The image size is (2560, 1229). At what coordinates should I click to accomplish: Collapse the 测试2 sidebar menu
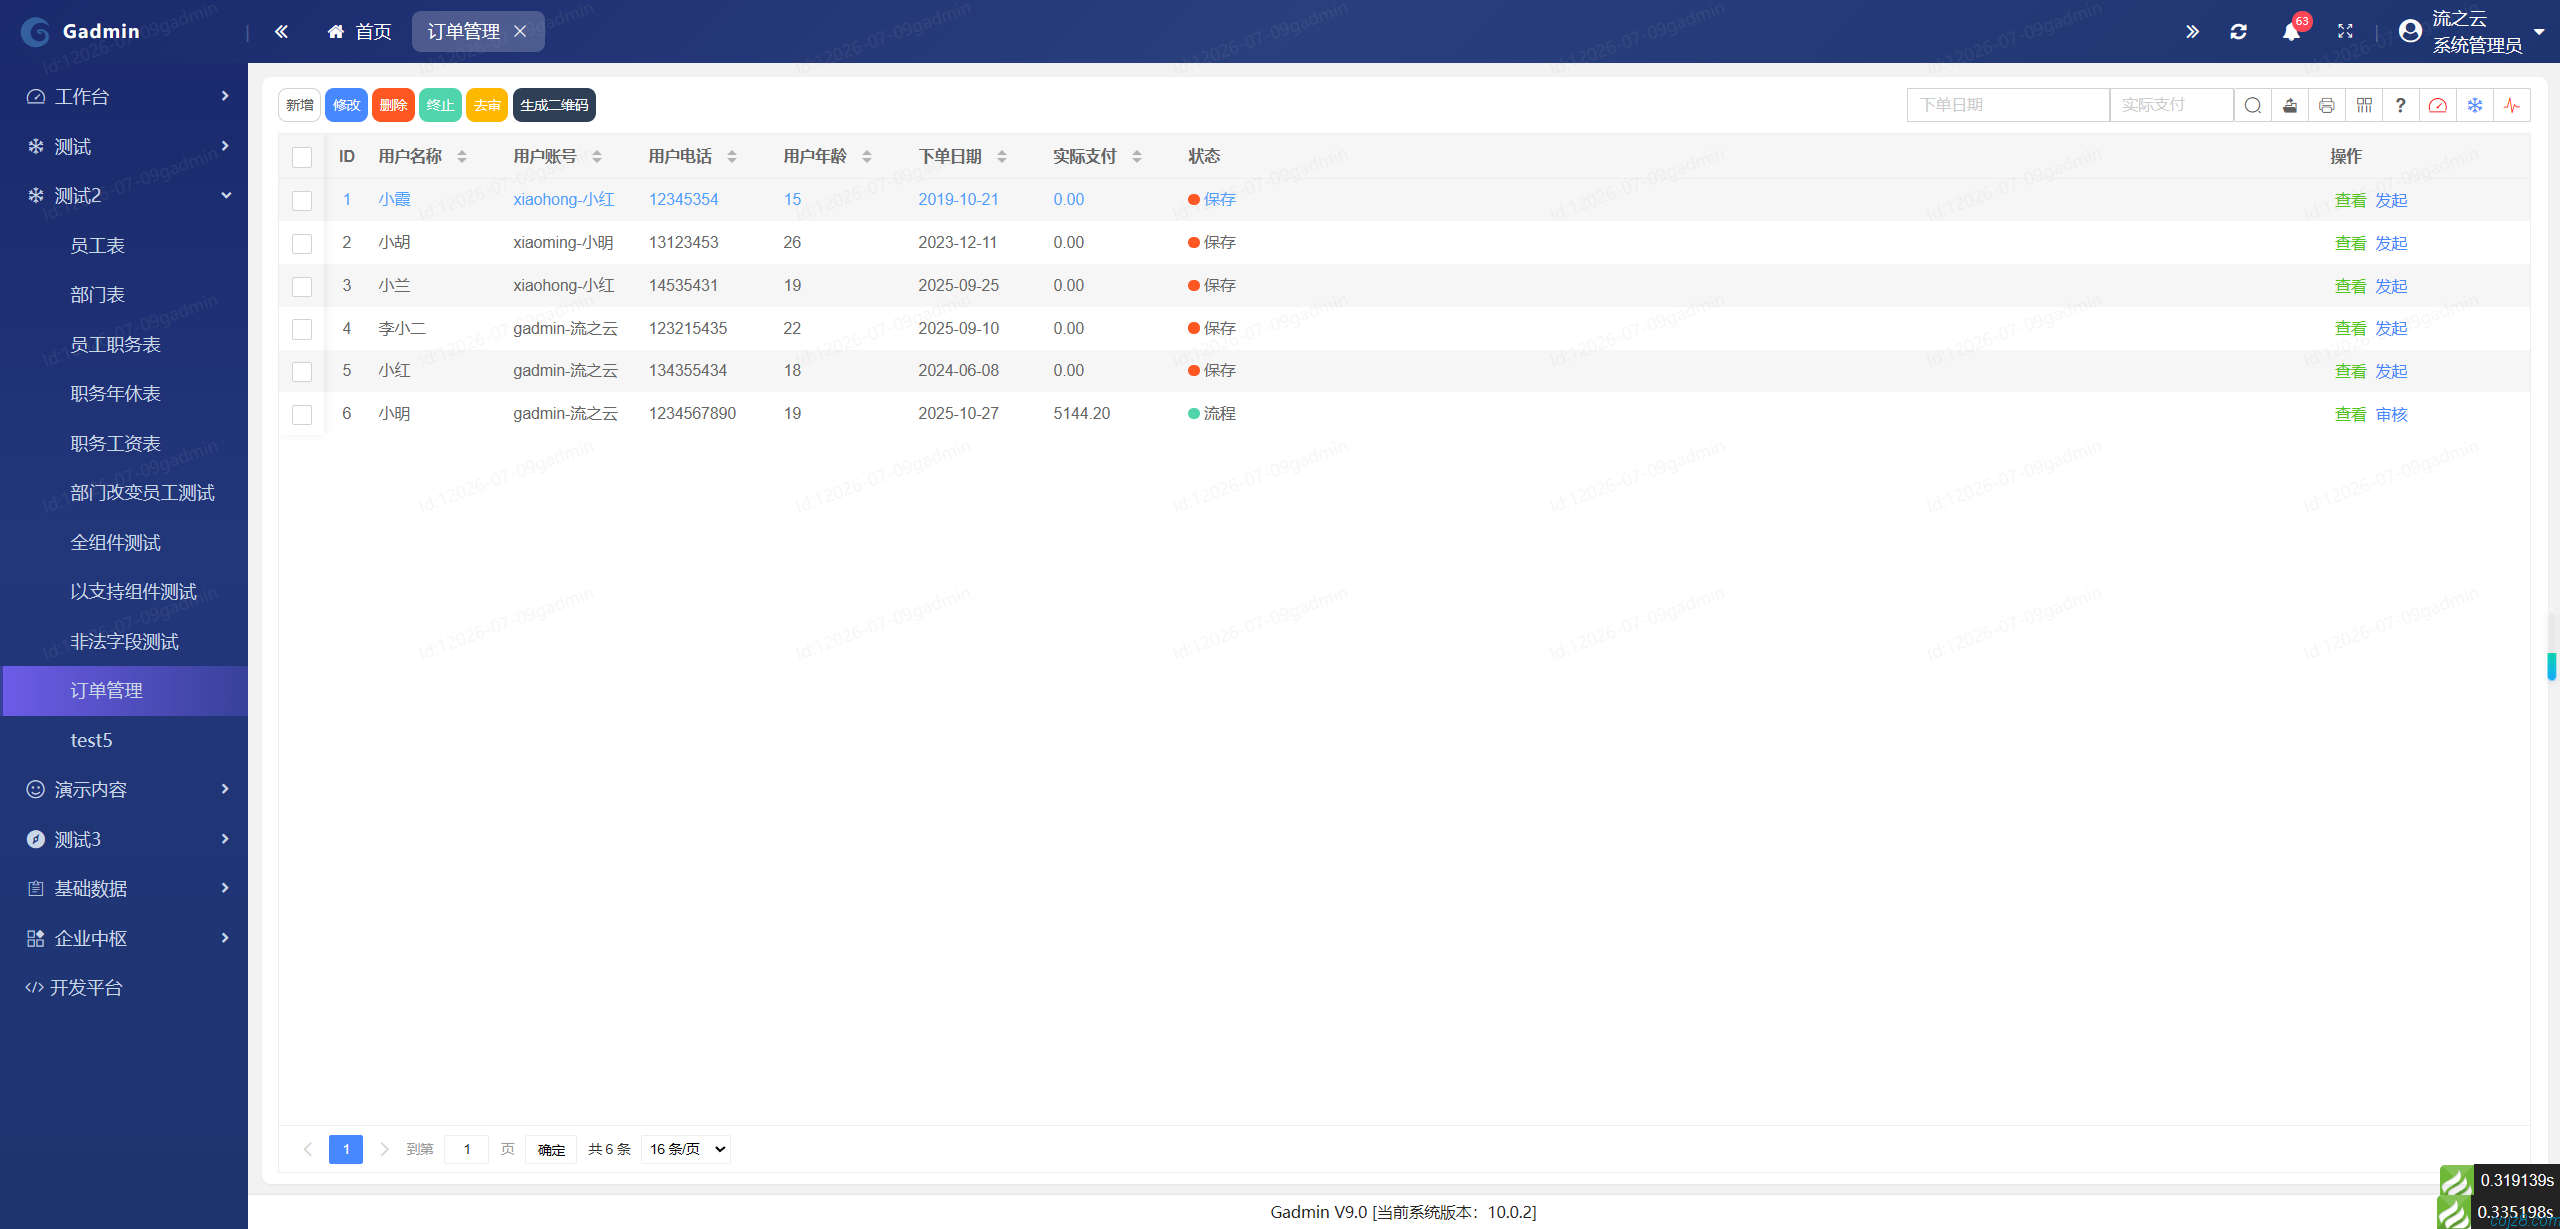[x=124, y=195]
